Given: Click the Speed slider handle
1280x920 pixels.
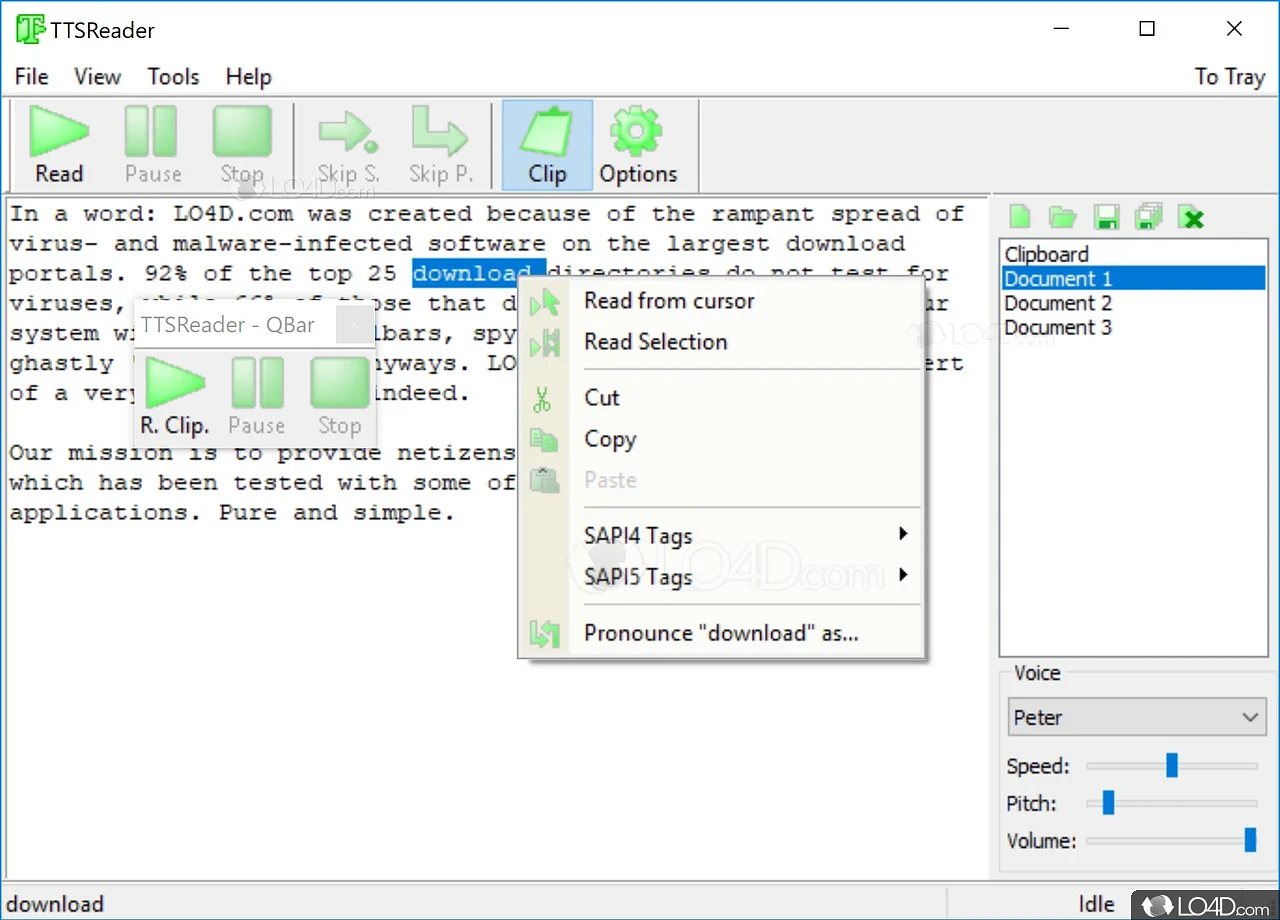Looking at the screenshot, I should point(1172,766).
